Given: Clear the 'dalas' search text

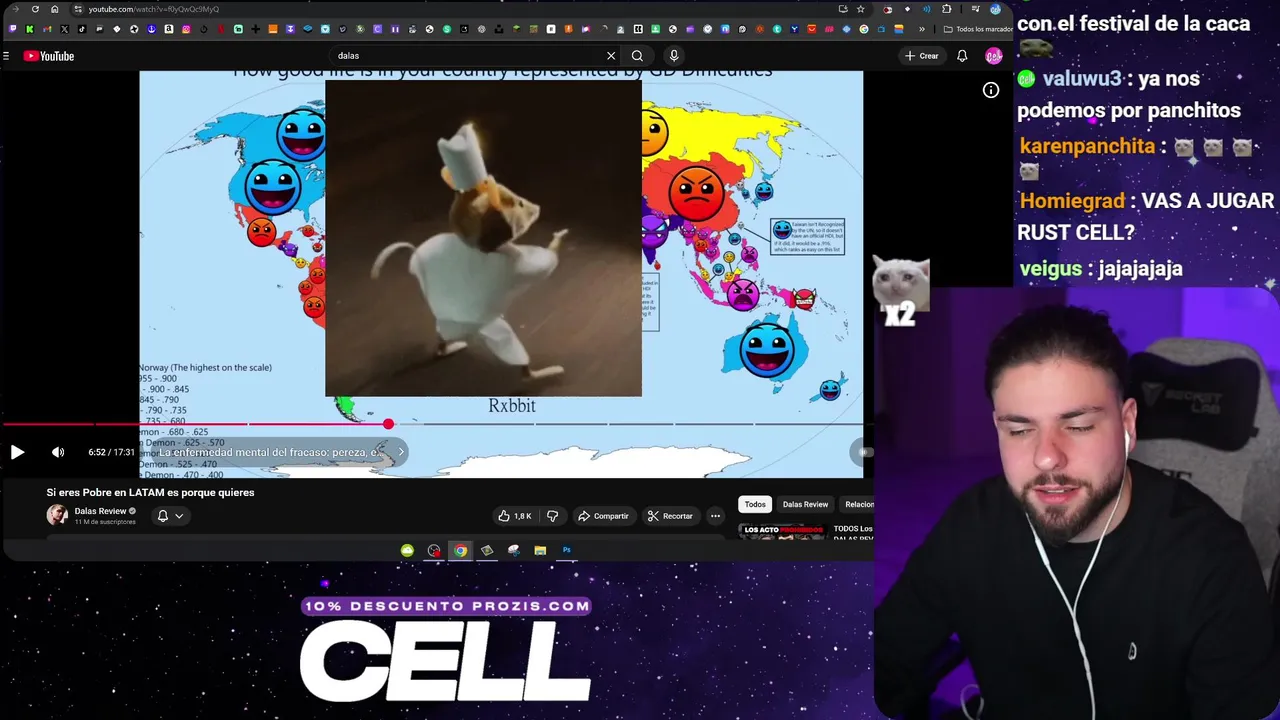Looking at the screenshot, I should (x=611, y=56).
